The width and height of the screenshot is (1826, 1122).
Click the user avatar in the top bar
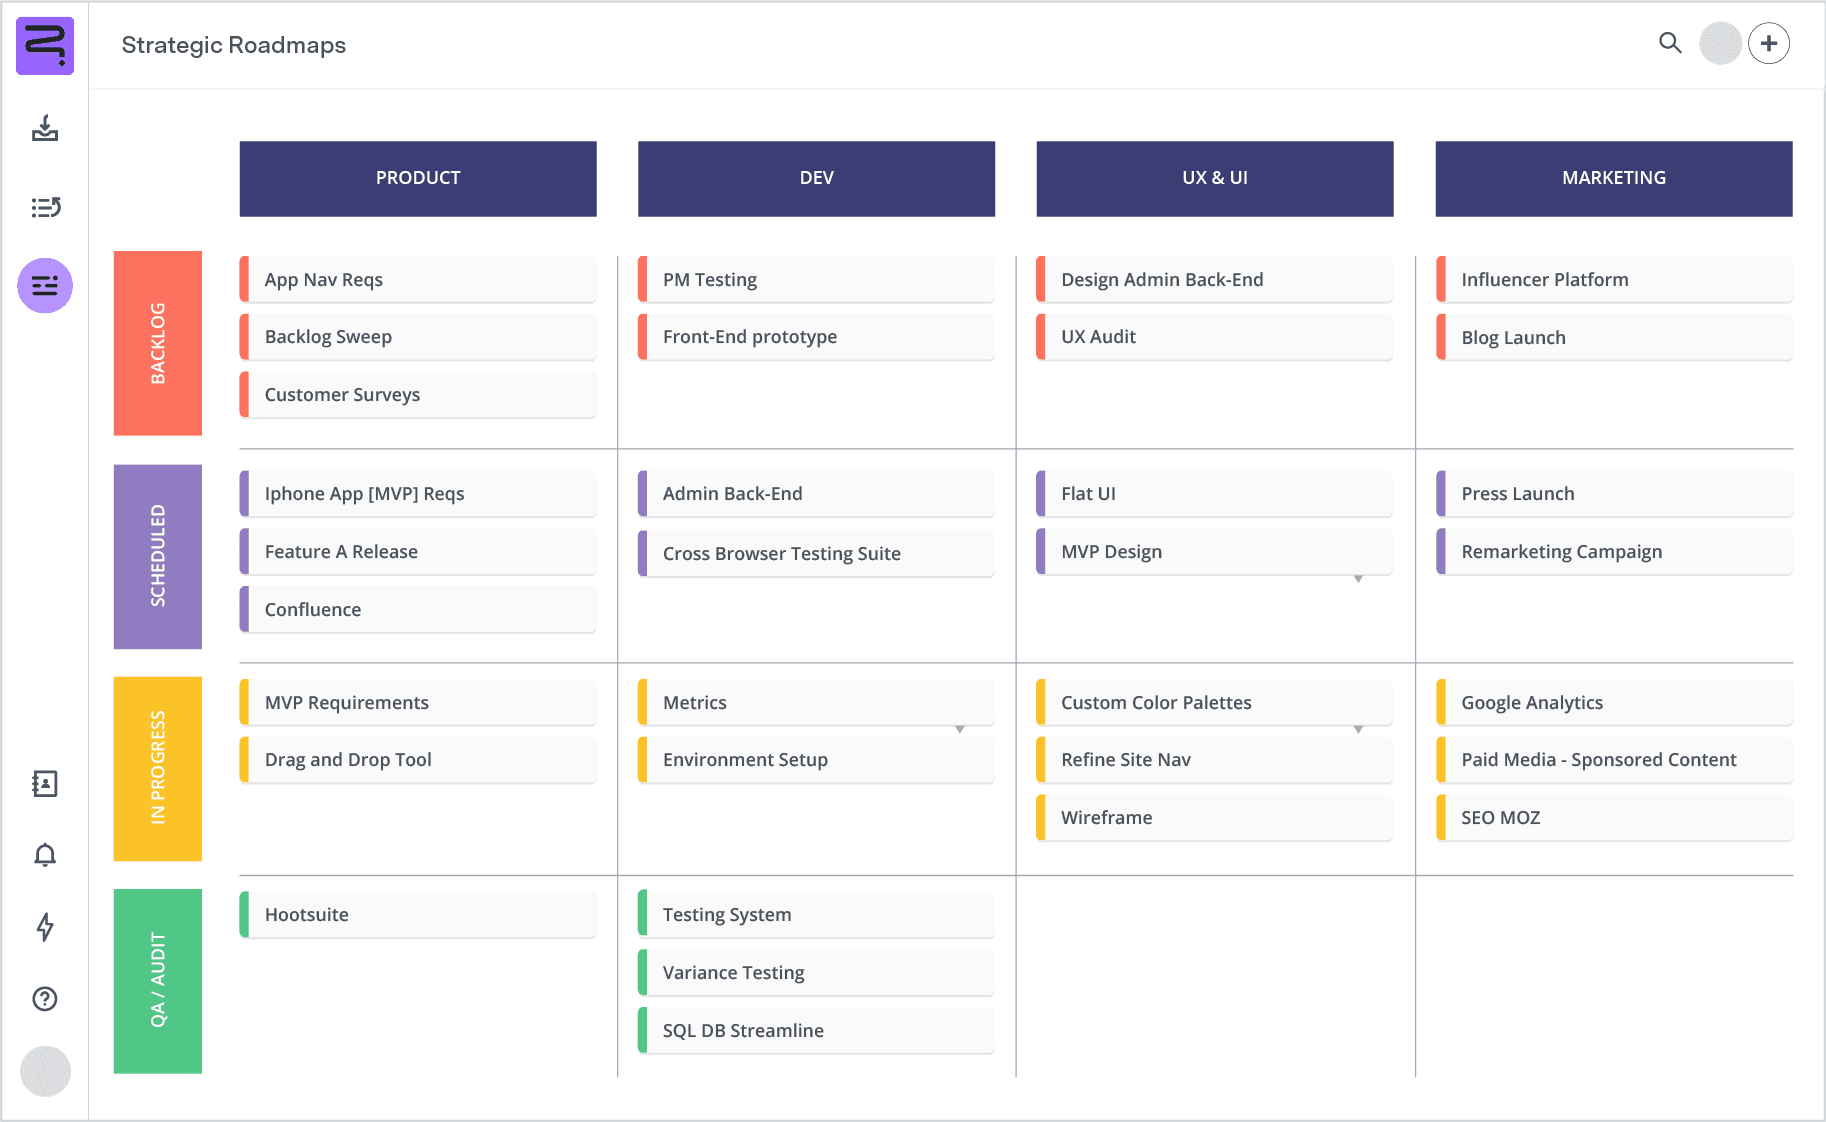pos(1720,44)
